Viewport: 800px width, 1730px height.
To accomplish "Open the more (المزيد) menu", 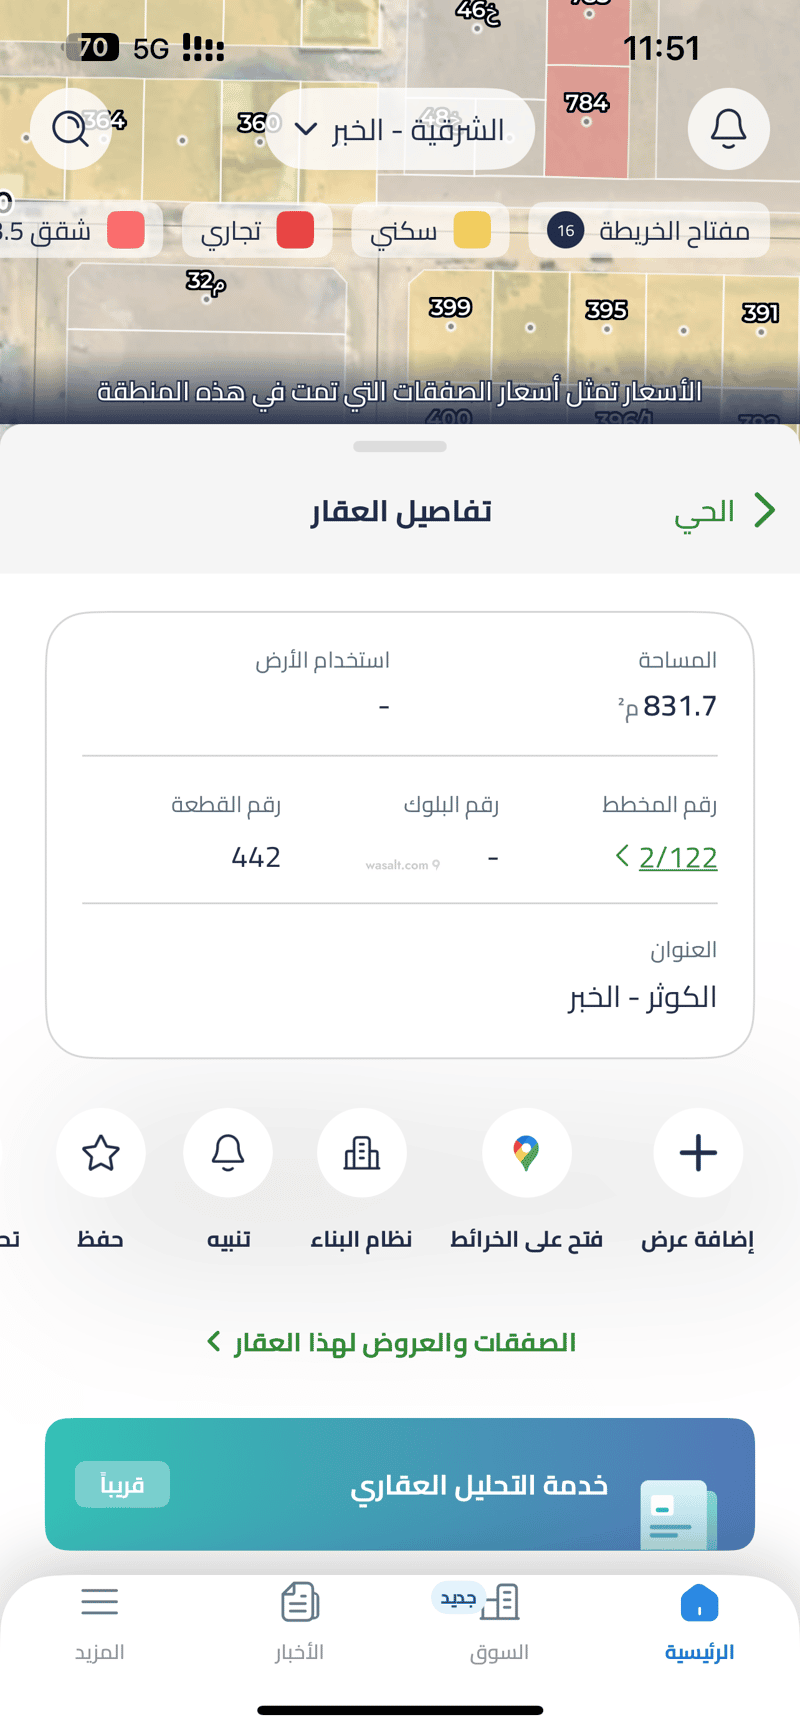I will click(99, 1621).
